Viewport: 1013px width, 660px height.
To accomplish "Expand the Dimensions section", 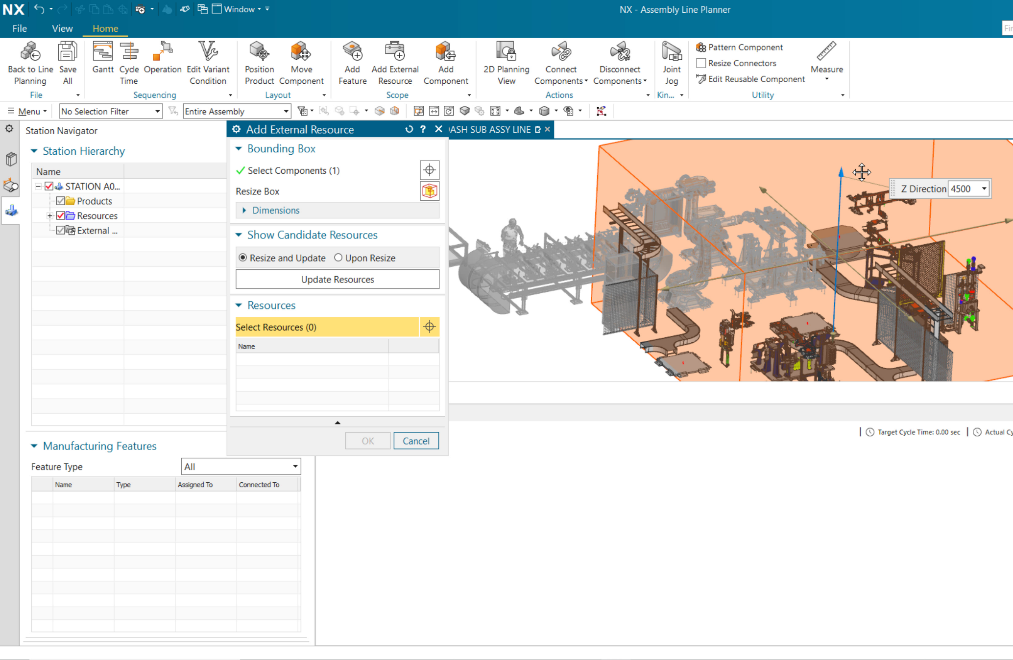I will [x=244, y=211].
